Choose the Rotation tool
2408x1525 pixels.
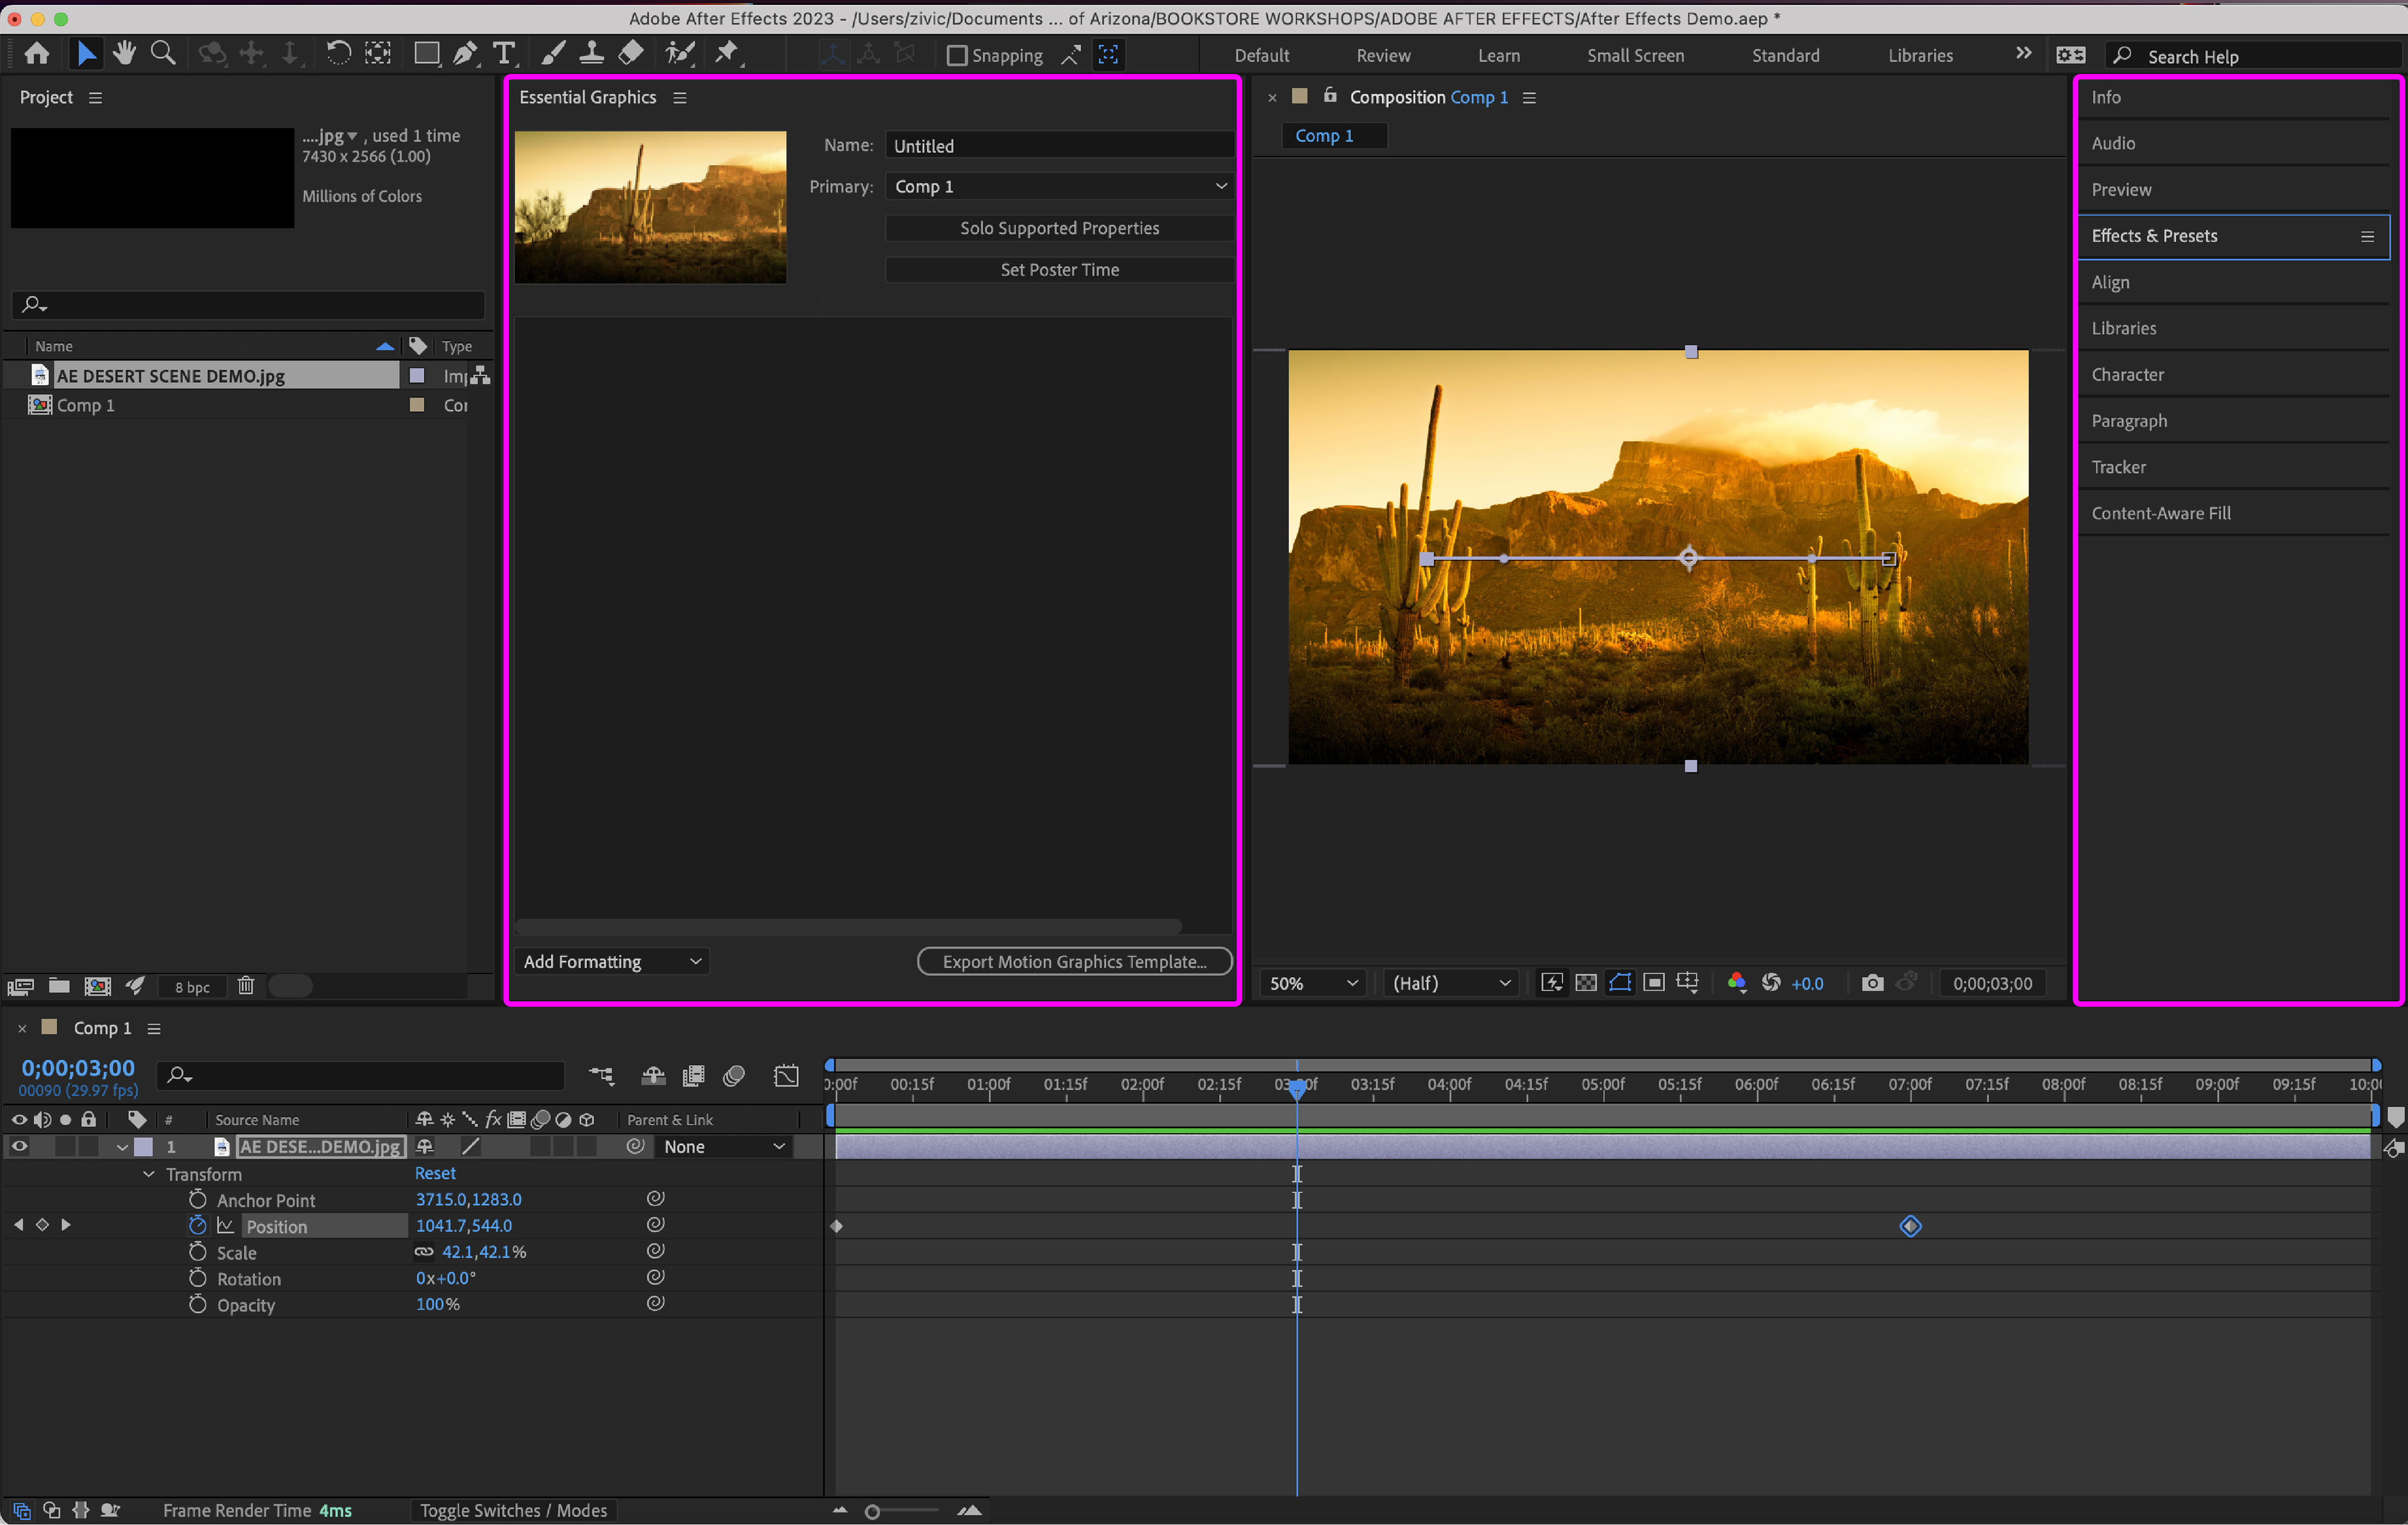(x=338, y=54)
